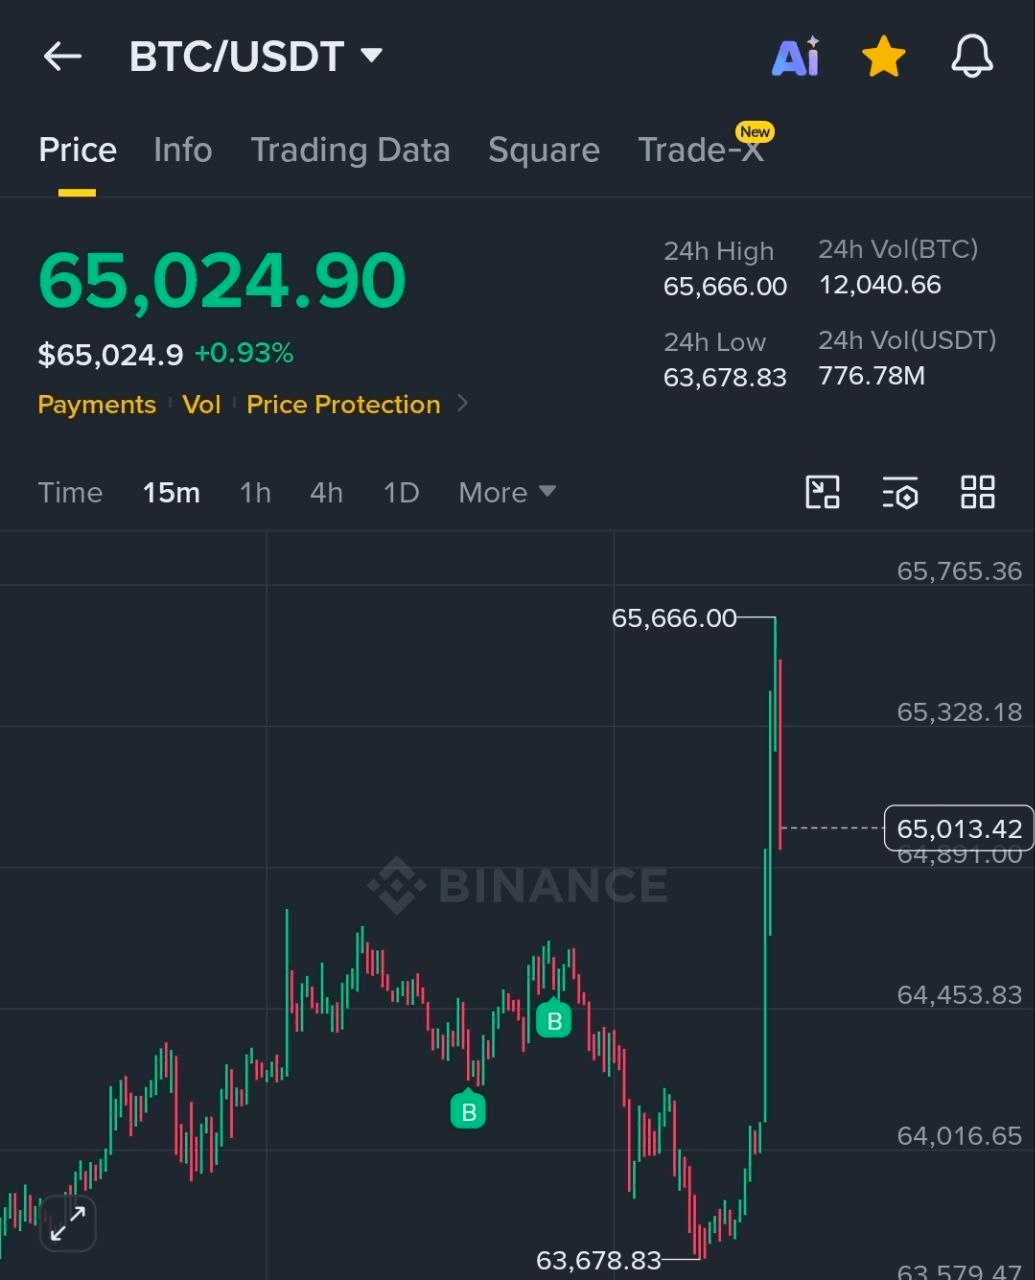Open the Trade-X tab
The width and height of the screenshot is (1035, 1280).
coord(701,150)
